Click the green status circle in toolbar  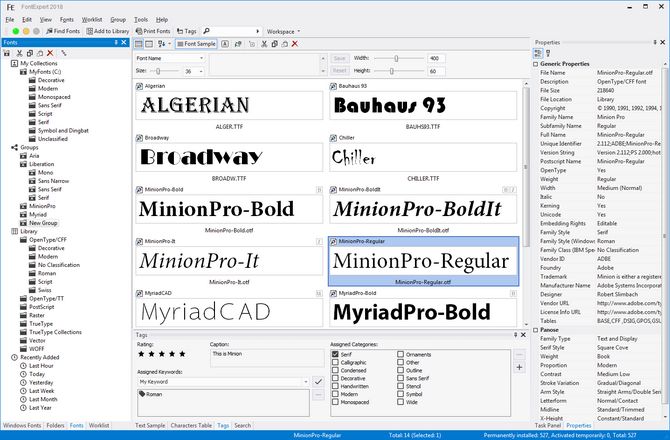click(16, 31)
